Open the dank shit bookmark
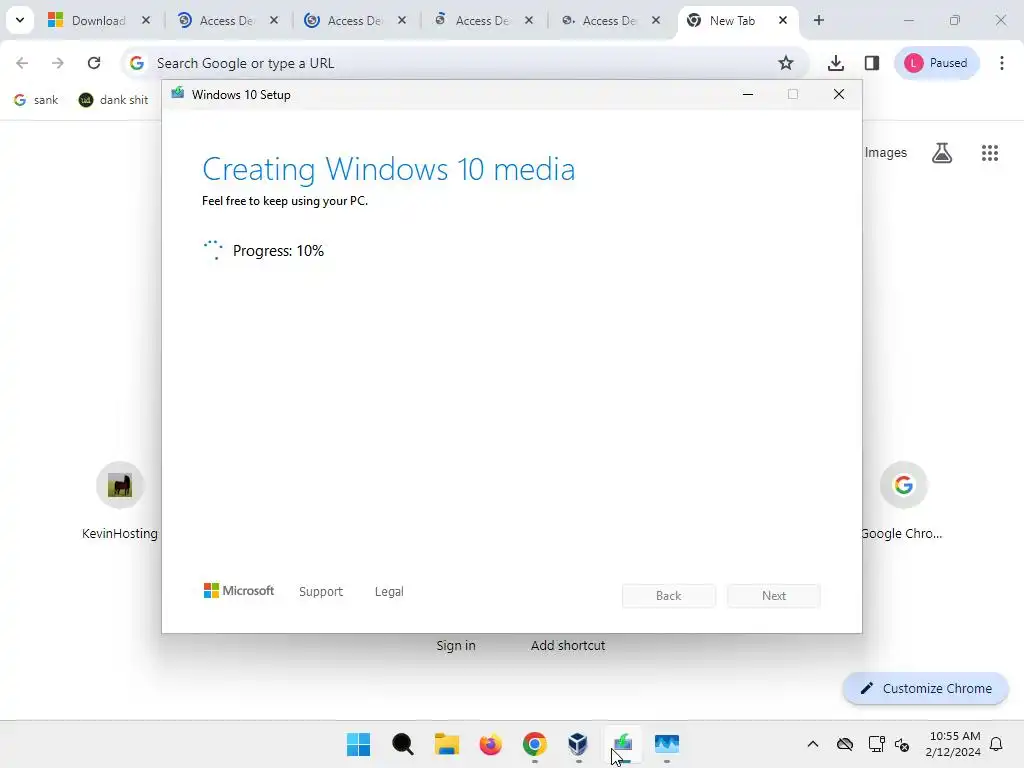 tap(113, 100)
